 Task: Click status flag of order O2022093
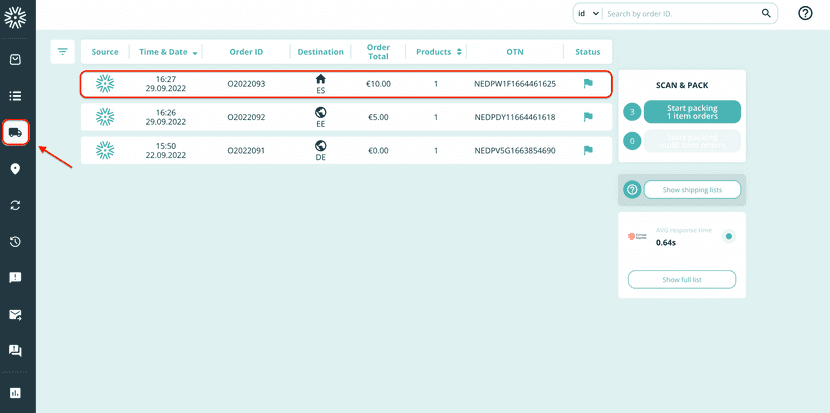(588, 84)
